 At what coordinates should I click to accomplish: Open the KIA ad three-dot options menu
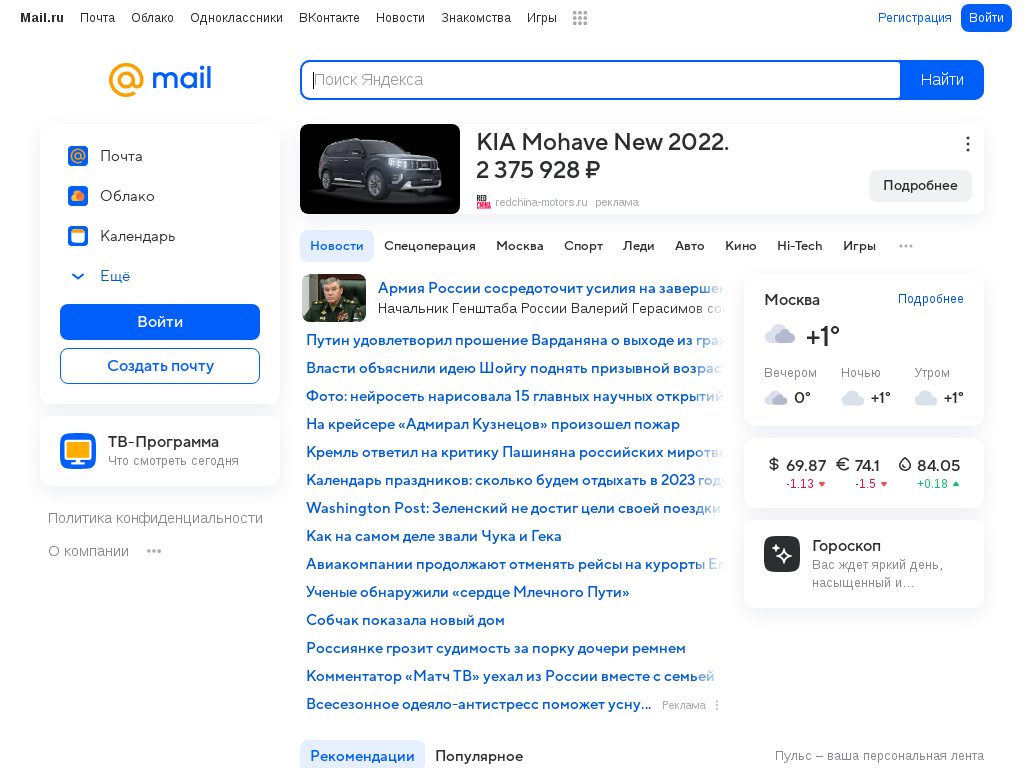coord(968,144)
